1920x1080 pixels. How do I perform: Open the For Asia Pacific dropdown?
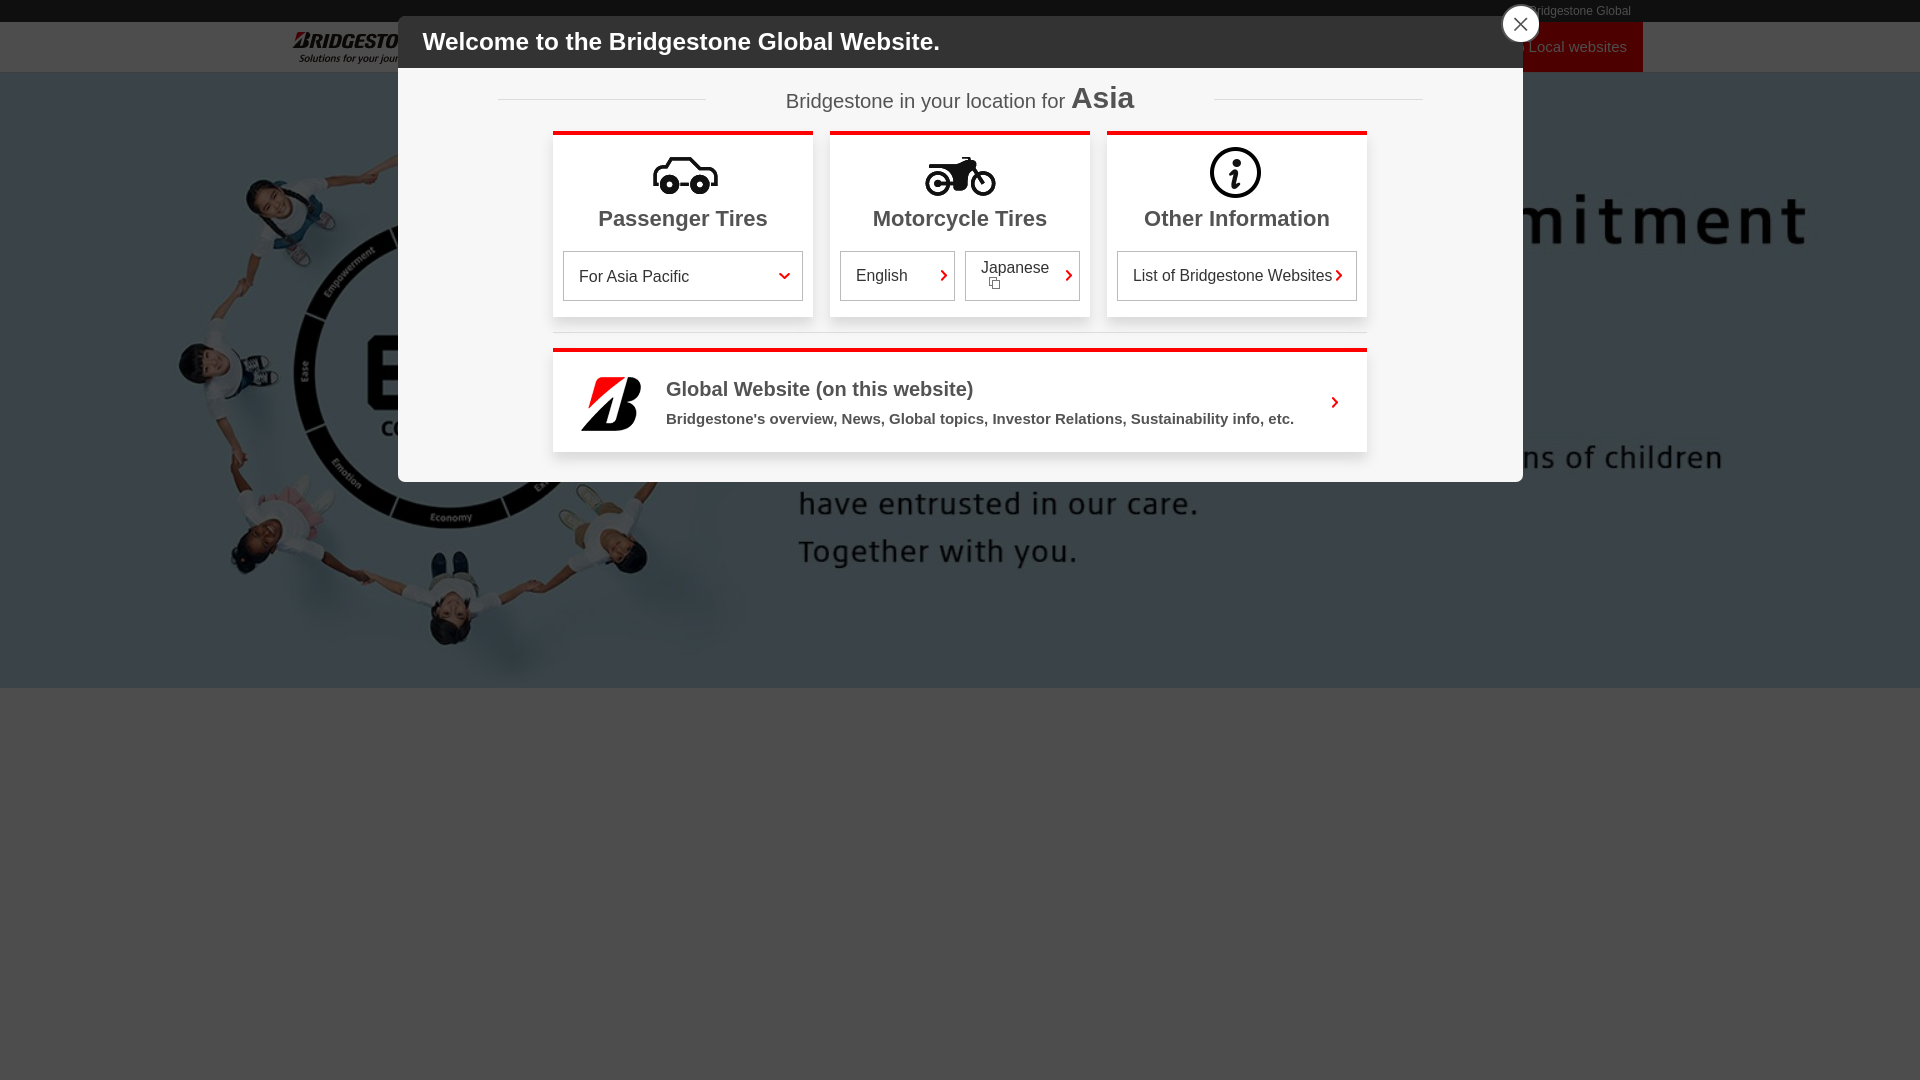coord(683,276)
